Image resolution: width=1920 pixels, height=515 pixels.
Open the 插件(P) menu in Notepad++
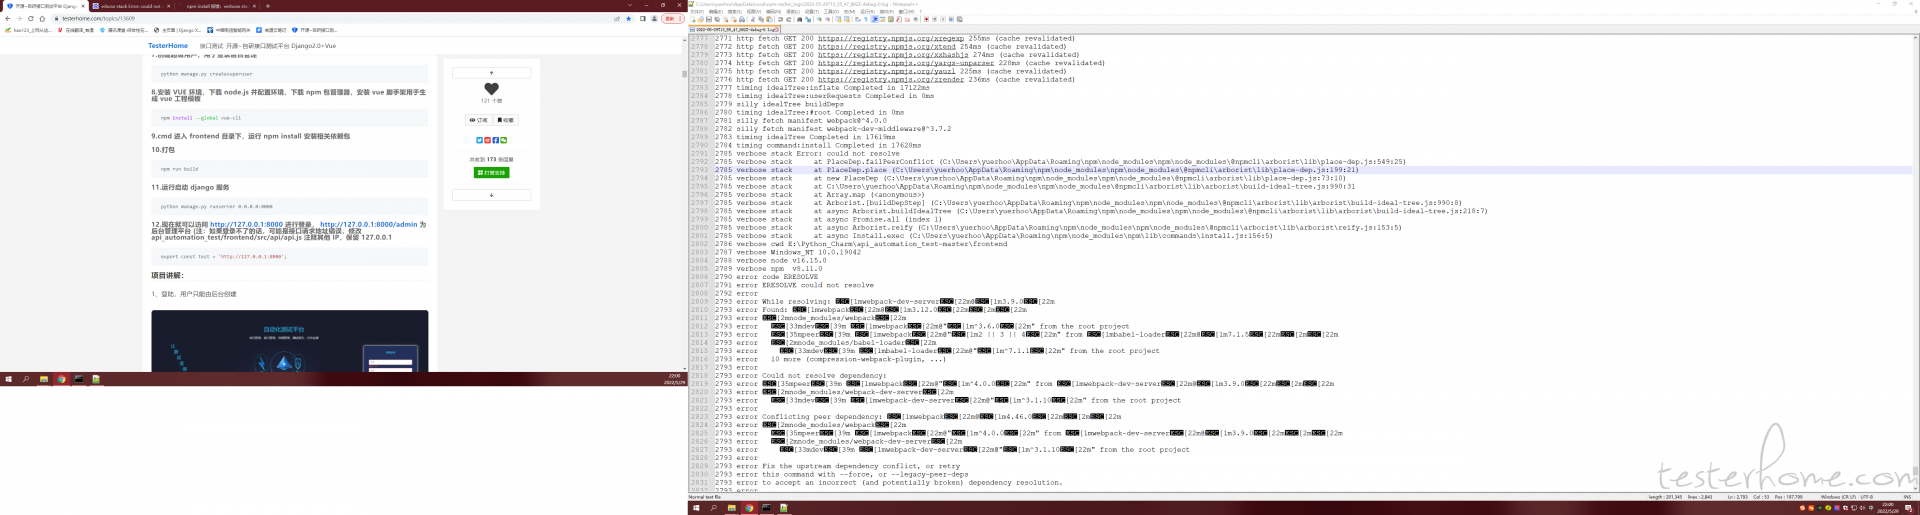[887, 12]
